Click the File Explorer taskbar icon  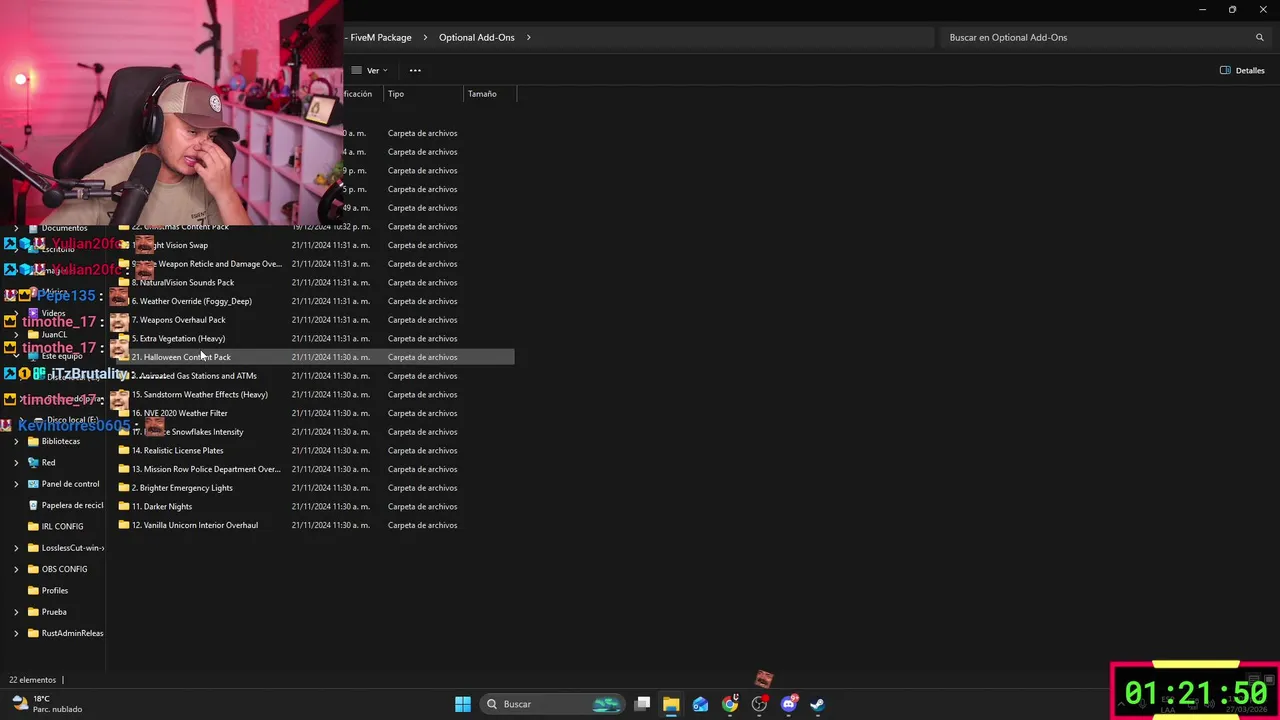click(x=671, y=704)
